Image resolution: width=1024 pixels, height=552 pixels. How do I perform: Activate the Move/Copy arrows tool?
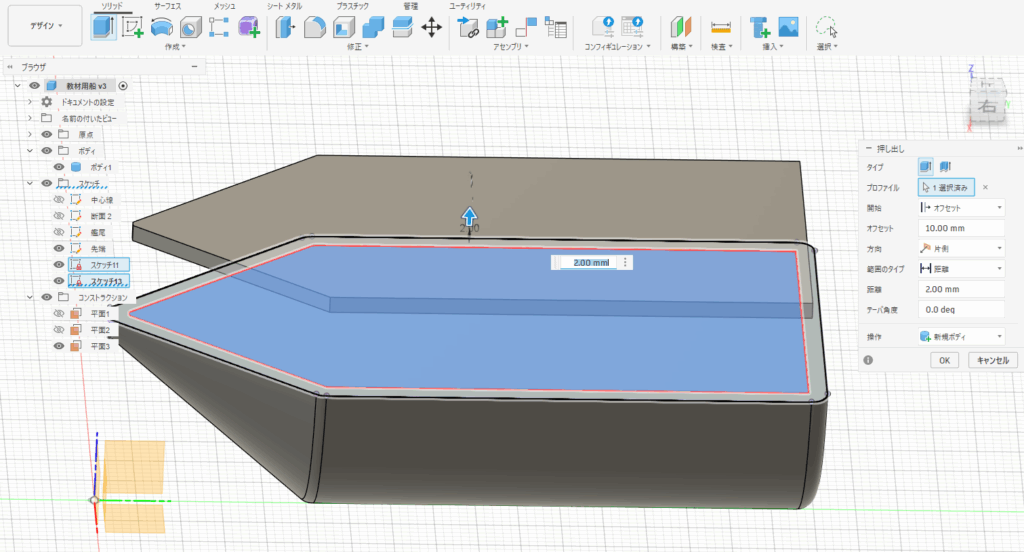pos(432,27)
